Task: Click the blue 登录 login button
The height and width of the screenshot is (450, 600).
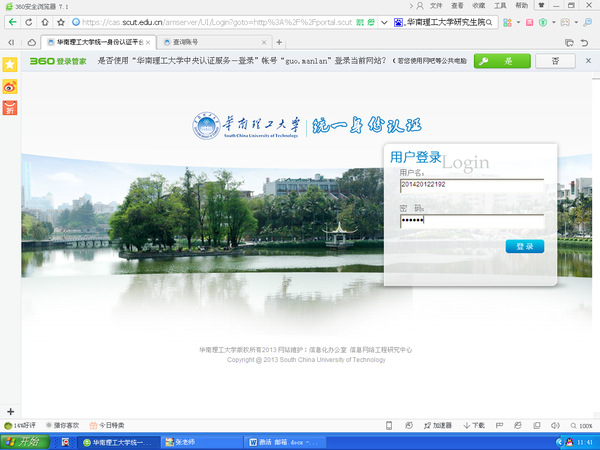Action: [525, 246]
